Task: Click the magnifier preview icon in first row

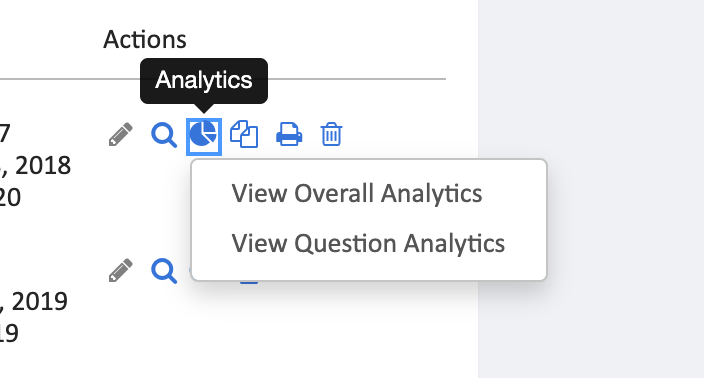Action: click(x=164, y=135)
